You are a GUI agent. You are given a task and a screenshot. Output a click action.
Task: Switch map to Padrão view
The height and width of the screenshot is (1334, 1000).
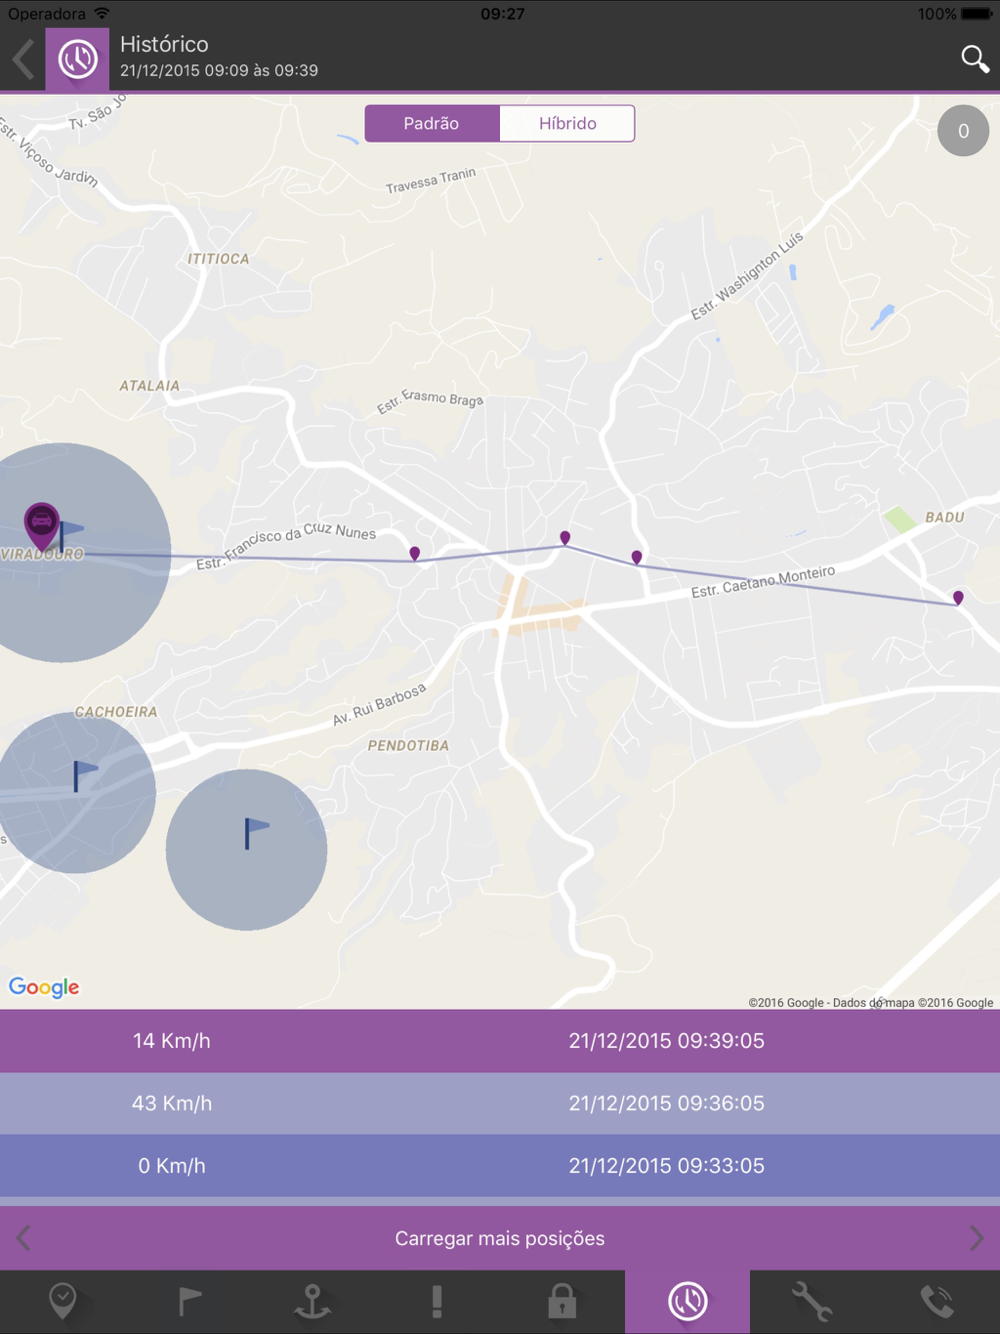(432, 124)
